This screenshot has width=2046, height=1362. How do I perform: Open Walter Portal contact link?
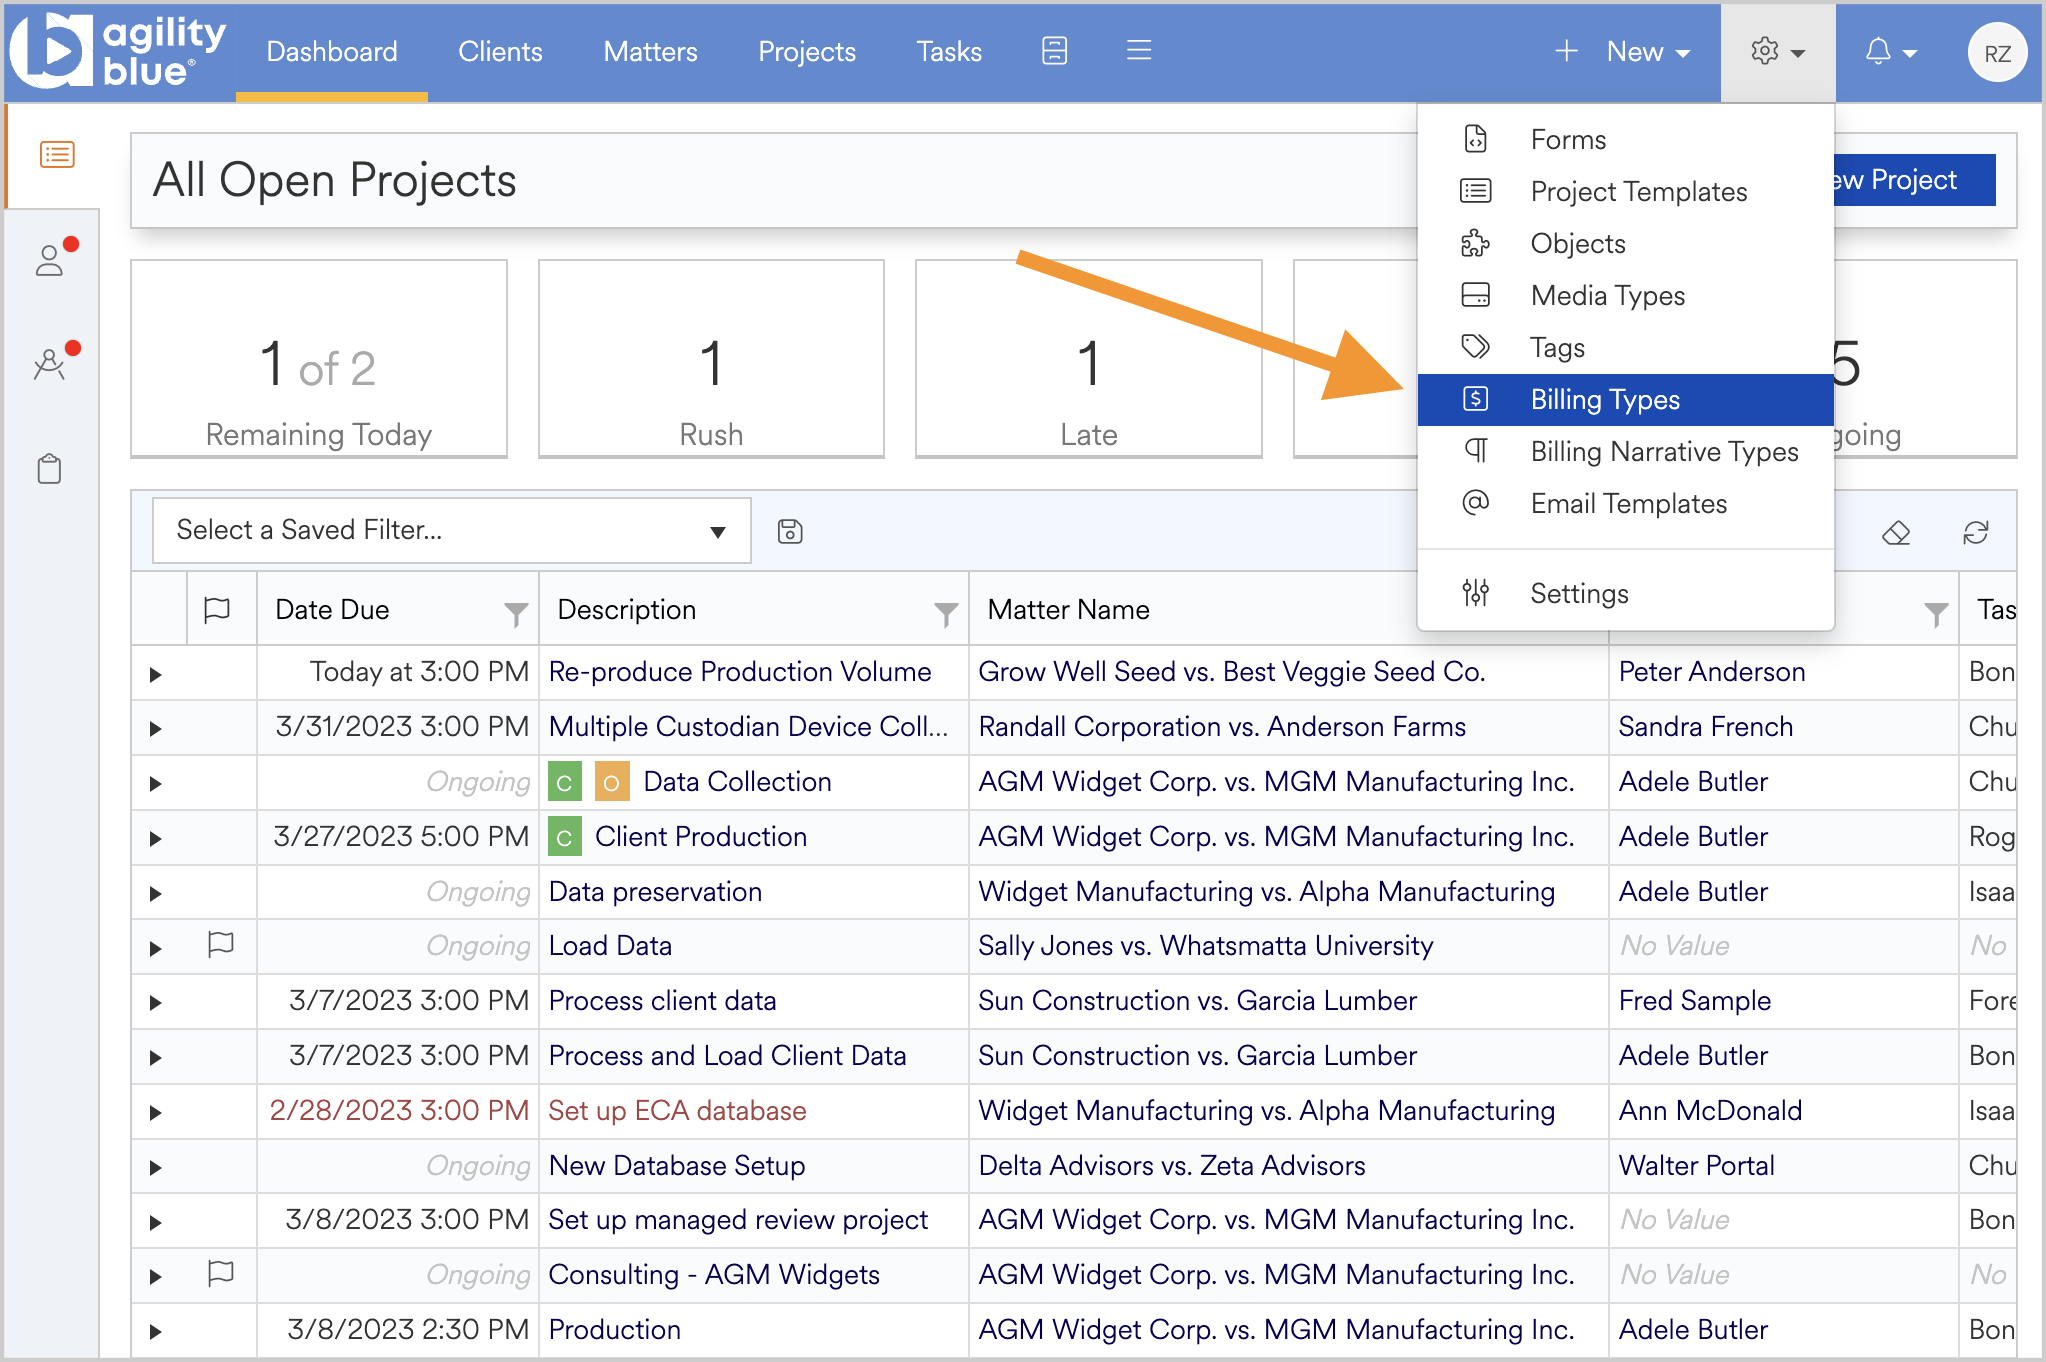pos(1697,1166)
